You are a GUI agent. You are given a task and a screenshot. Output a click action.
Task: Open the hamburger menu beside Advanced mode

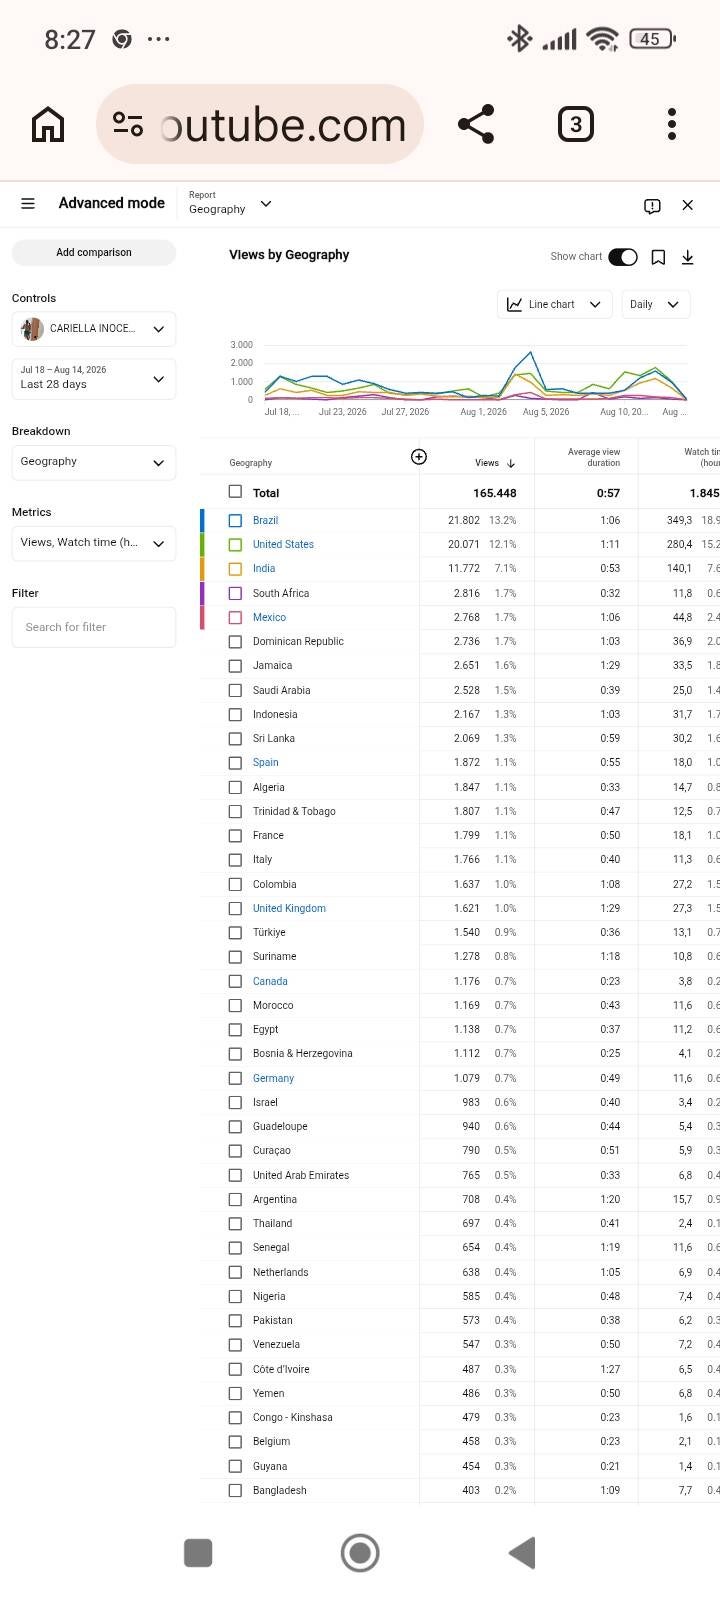(x=28, y=204)
